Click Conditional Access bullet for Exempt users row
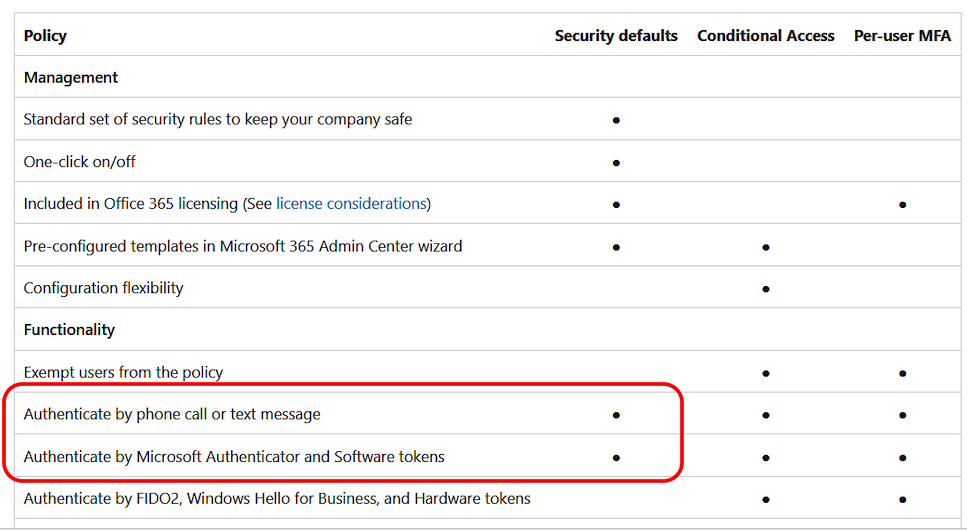The image size is (967, 530). (x=765, y=373)
